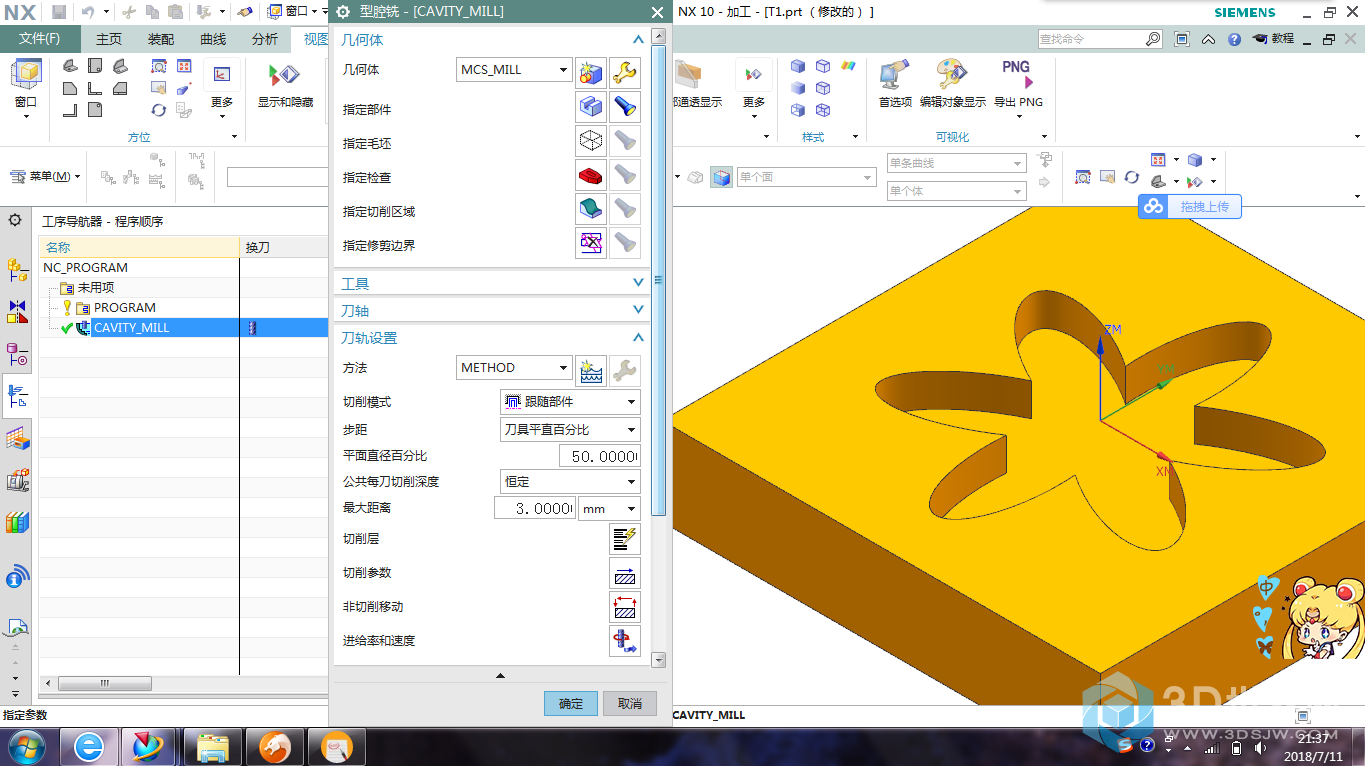Click the specify check (指定检查) icon
Screen dimensions: 1365x766
coord(592,175)
